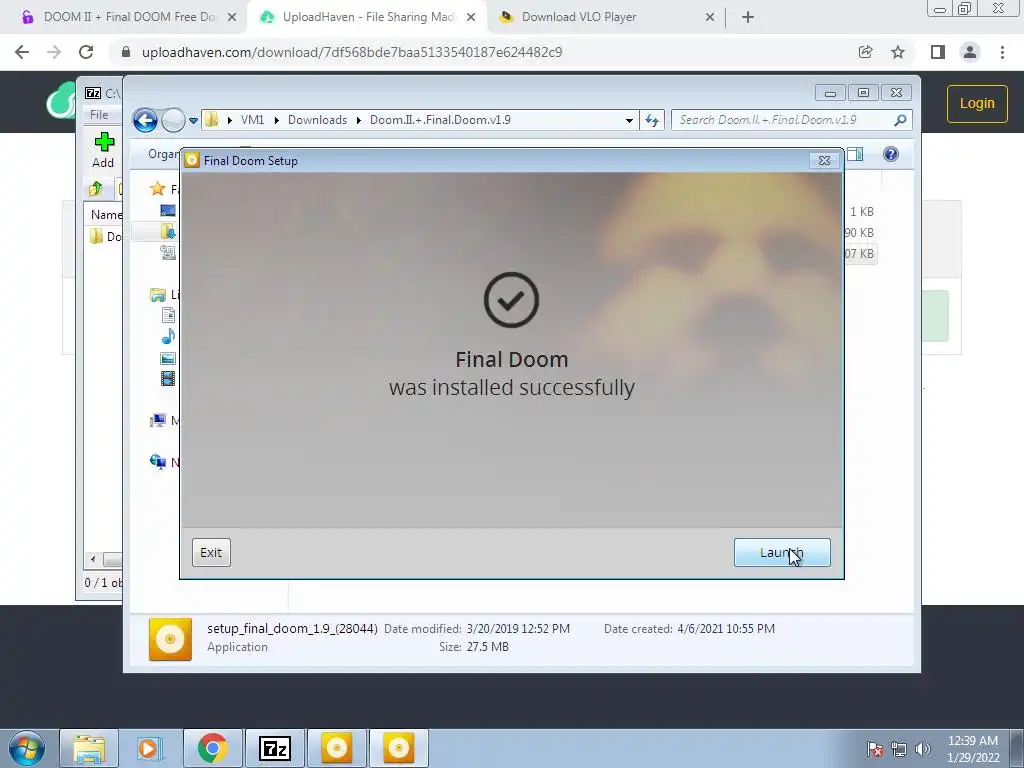Select the VM1 breadcrumb in Explorer
The height and width of the screenshot is (768, 1024).
(x=252, y=120)
